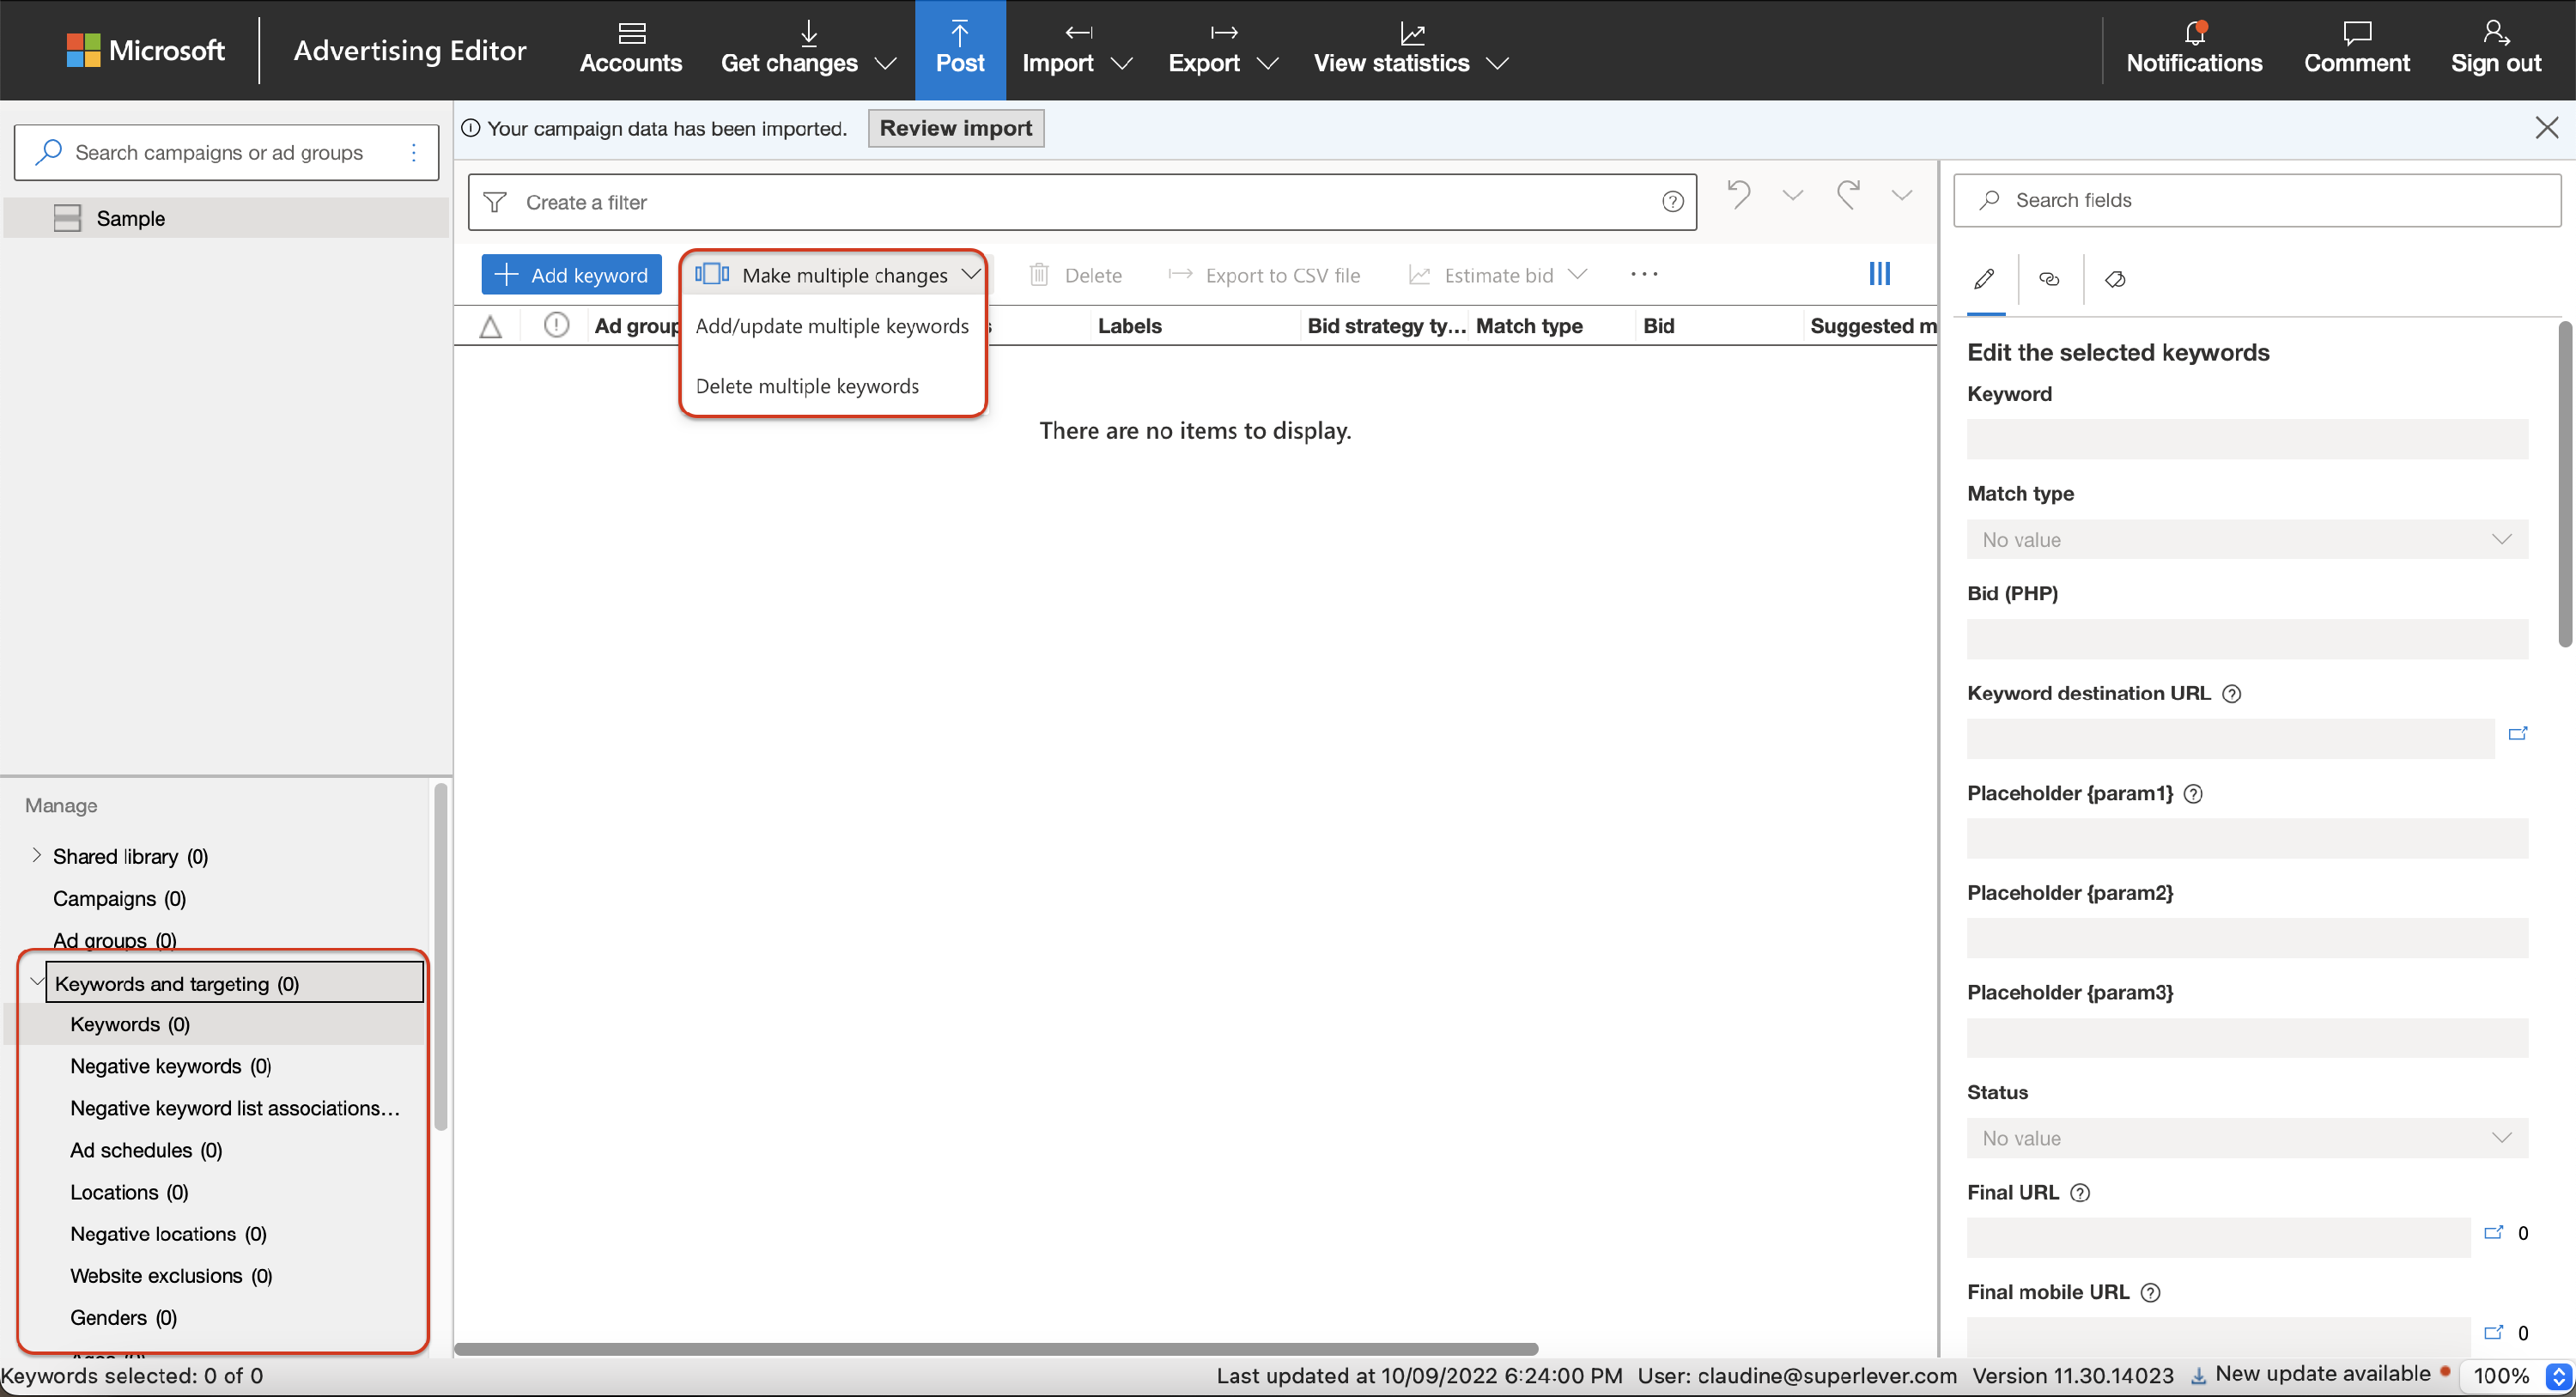Click the redo arrow icon
The width and height of the screenshot is (2576, 1397).
click(x=1848, y=194)
